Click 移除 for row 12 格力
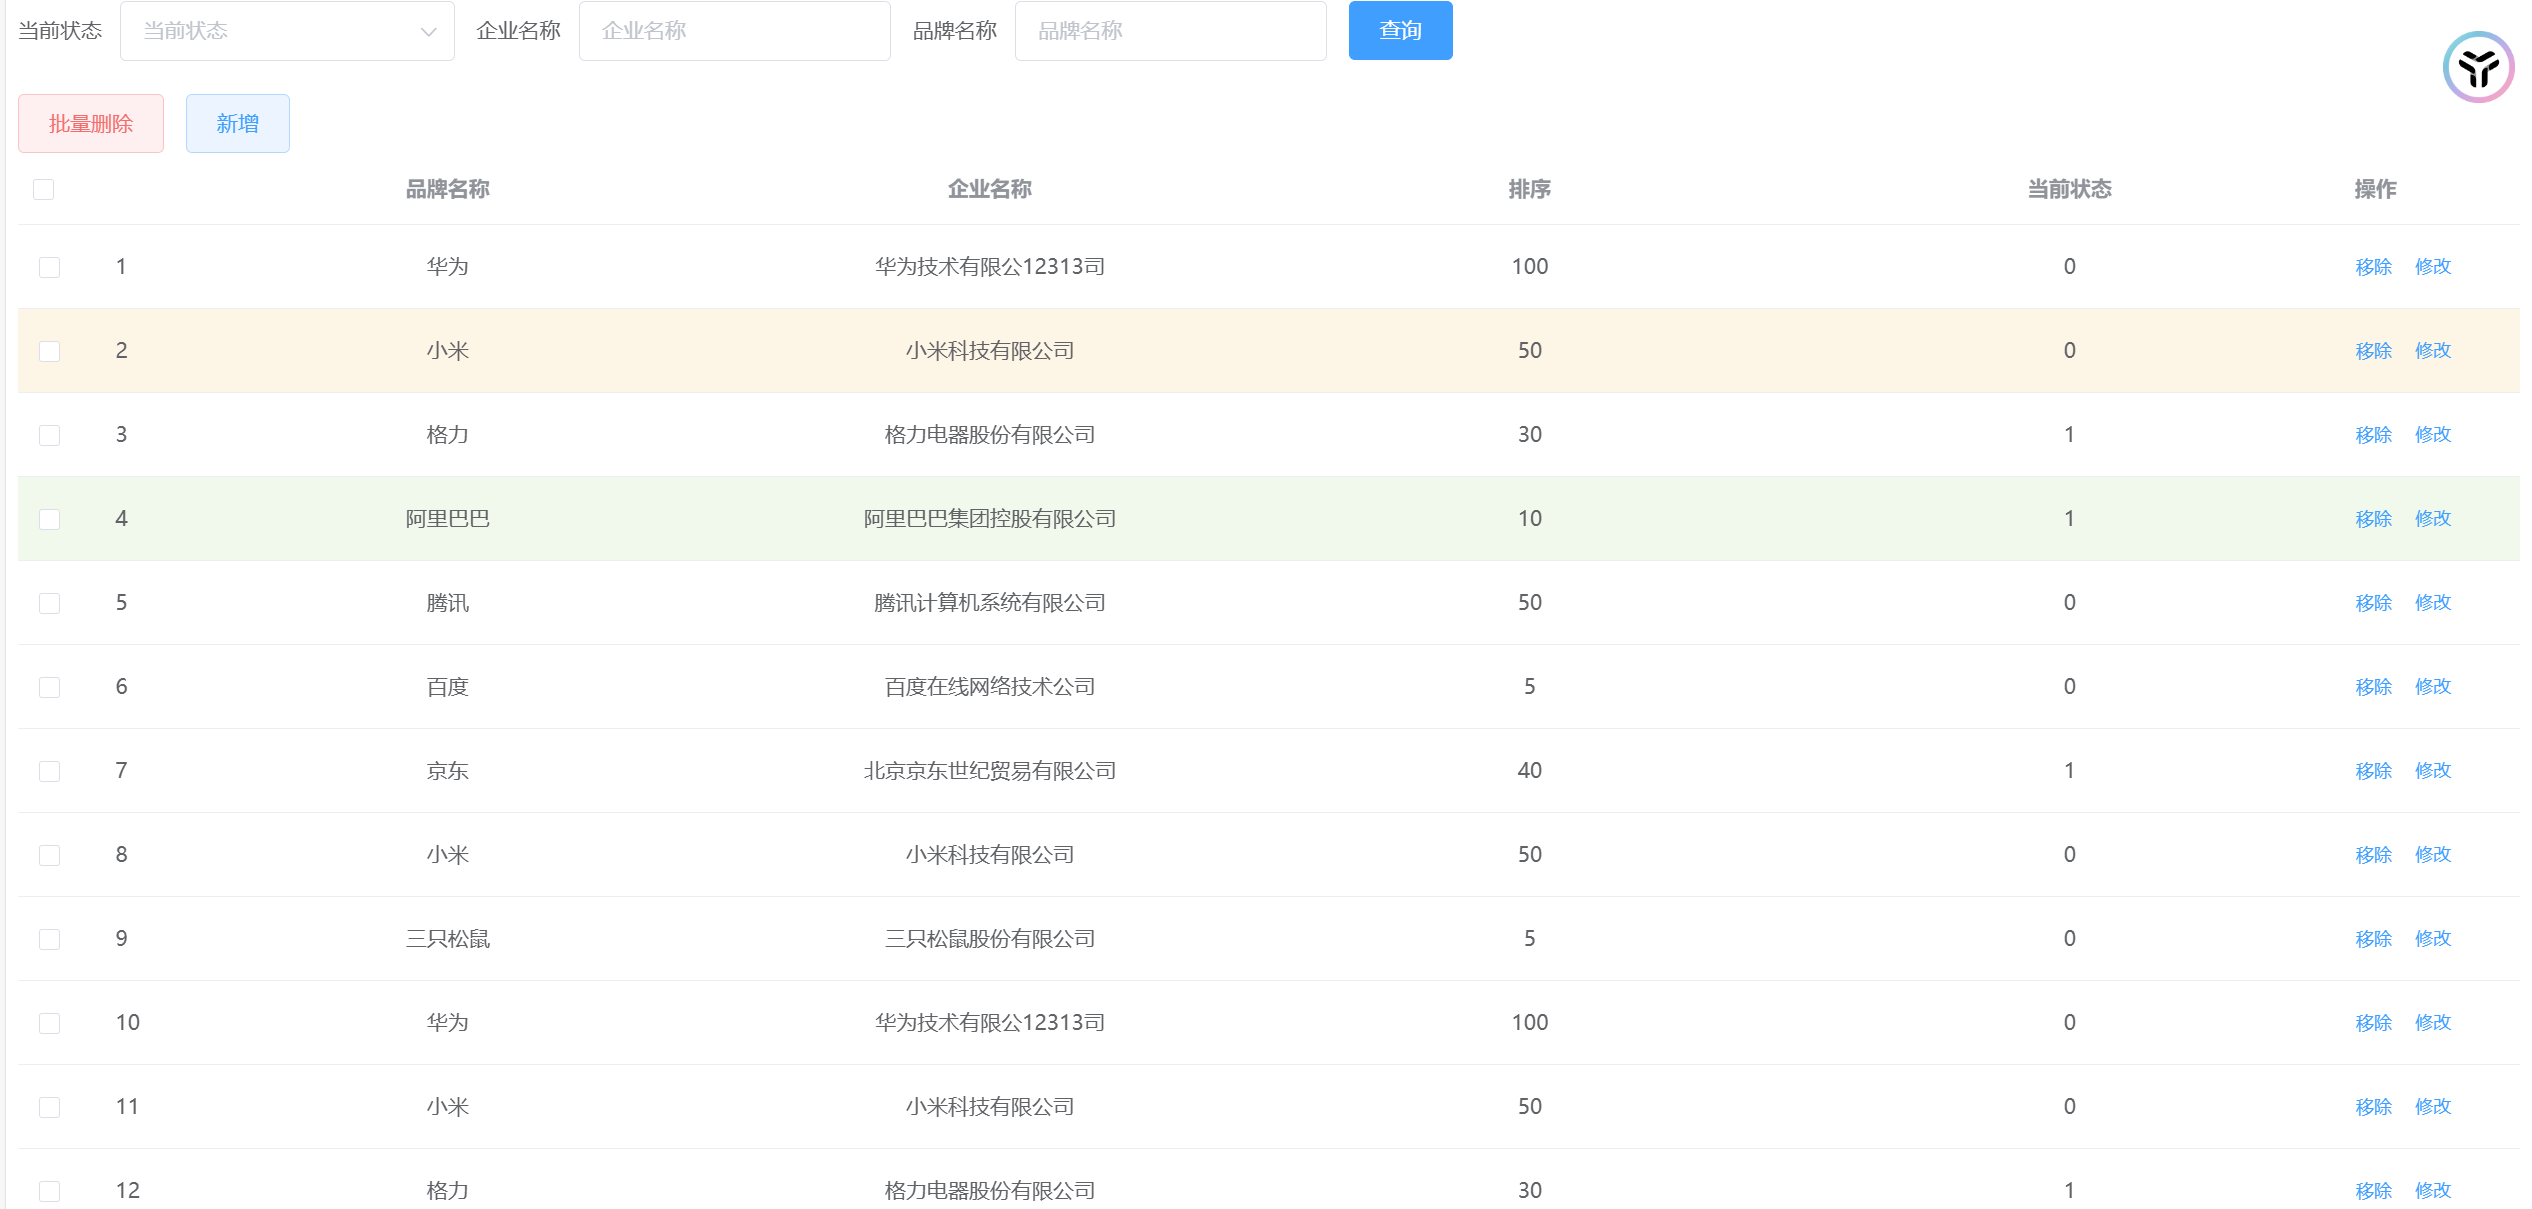 point(2373,1191)
